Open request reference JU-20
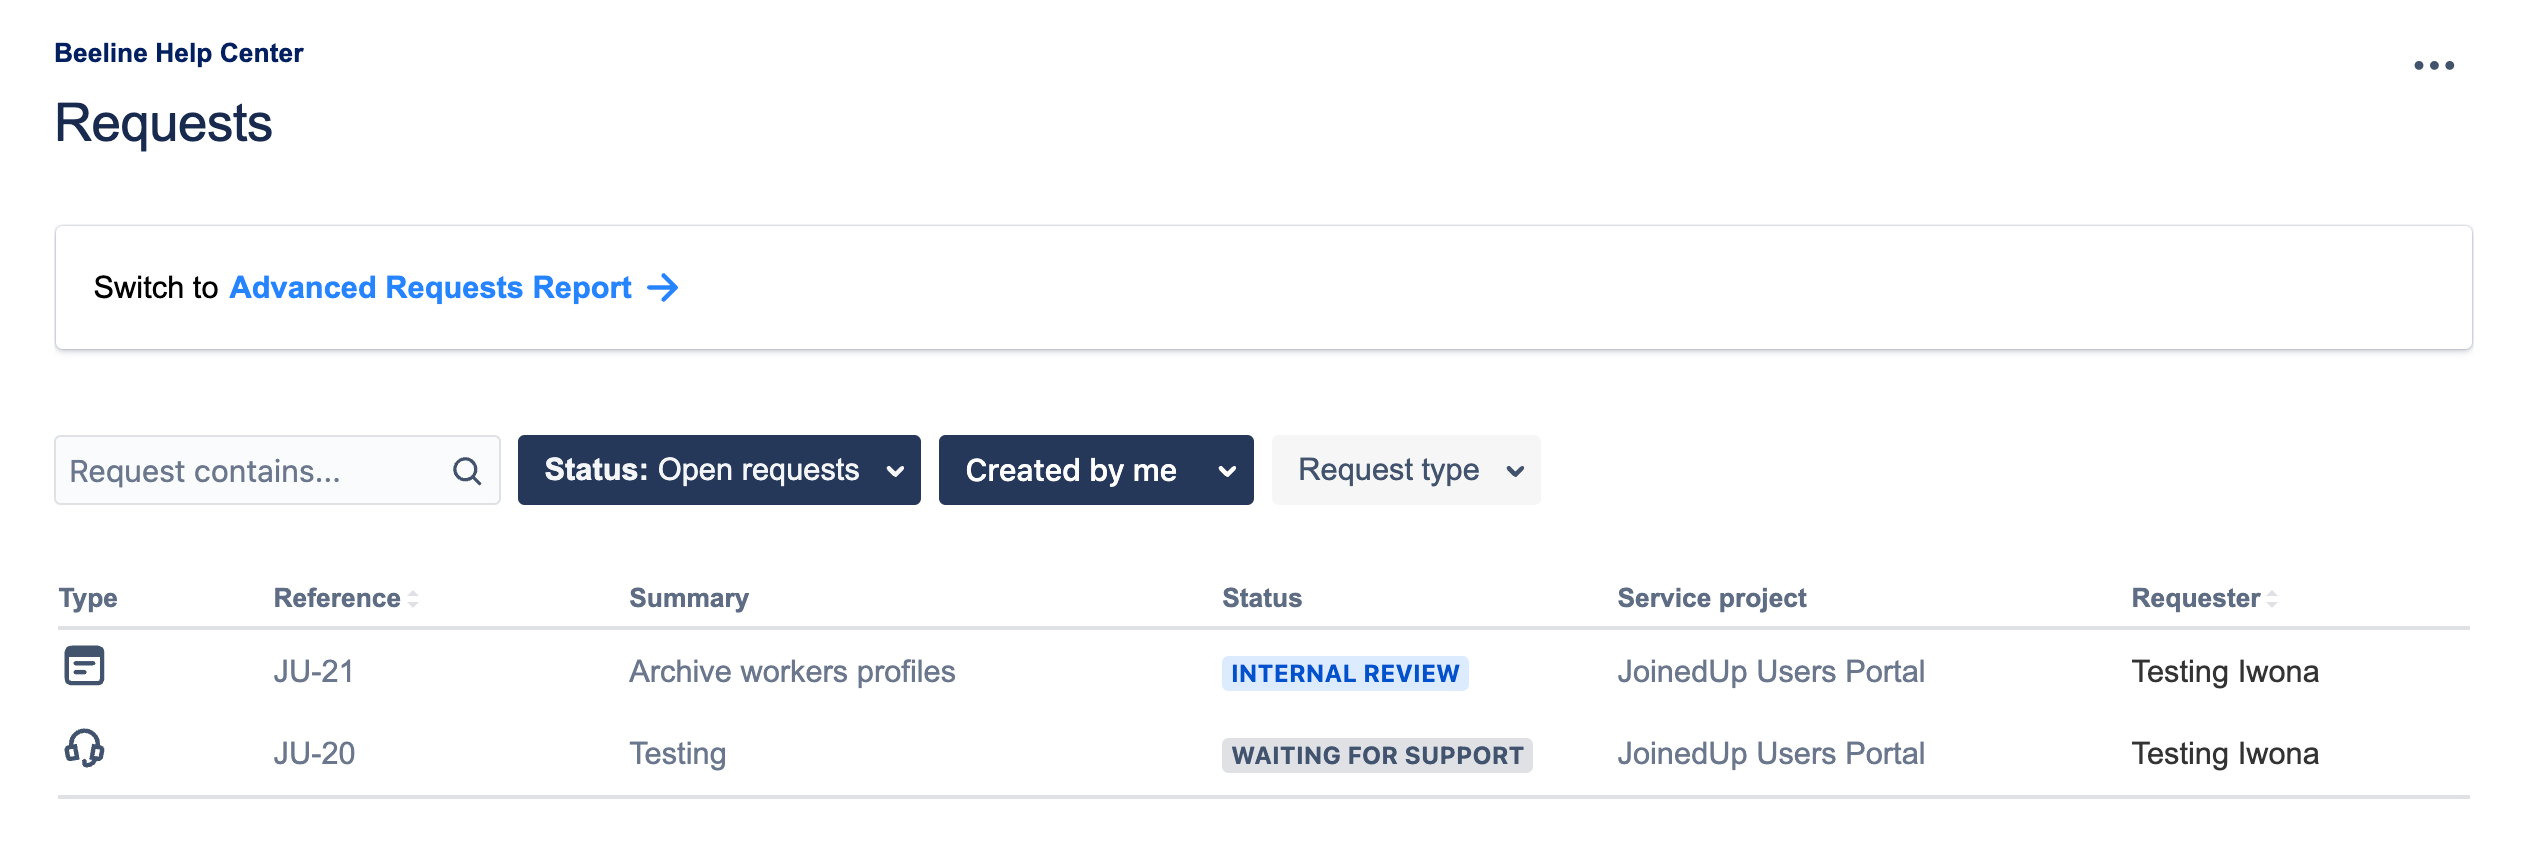Image resolution: width=2536 pixels, height=858 pixels. 314,754
